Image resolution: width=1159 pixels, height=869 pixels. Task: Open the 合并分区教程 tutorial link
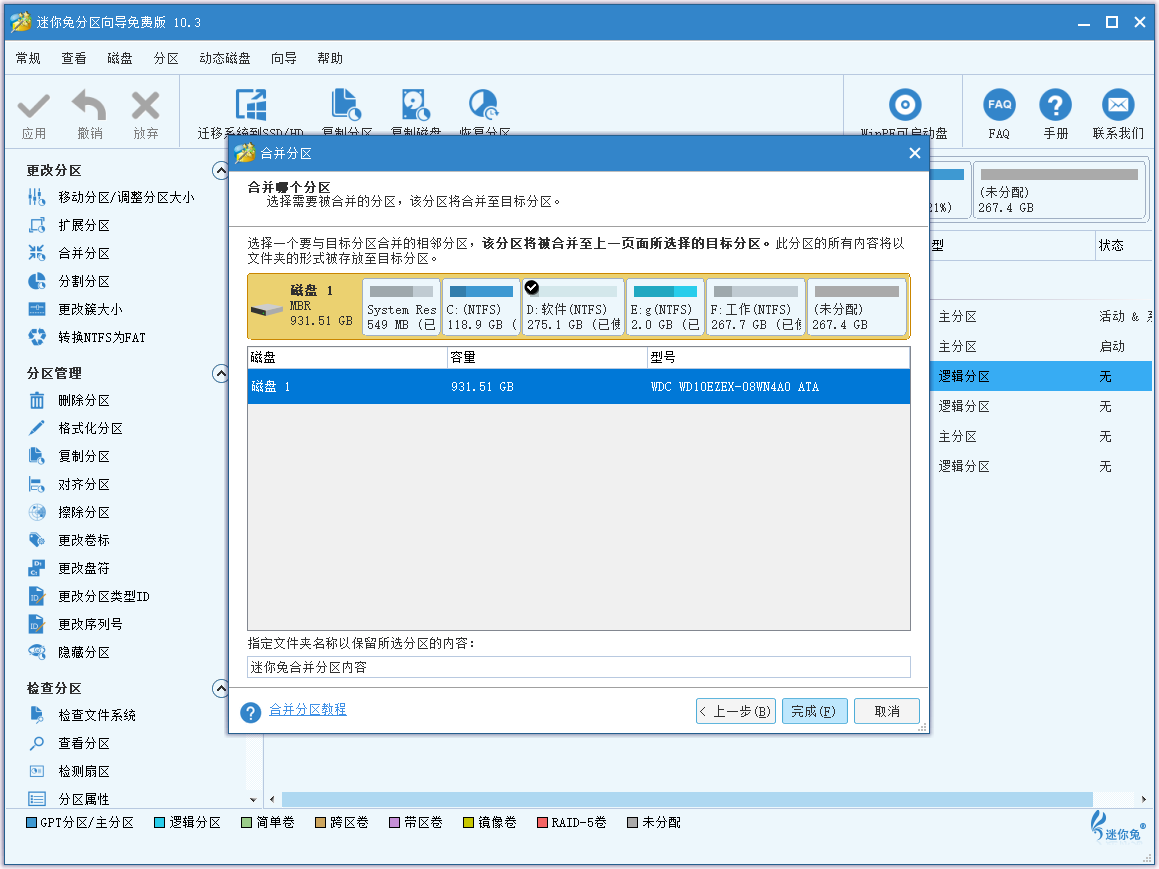click(x=307, y=709)
